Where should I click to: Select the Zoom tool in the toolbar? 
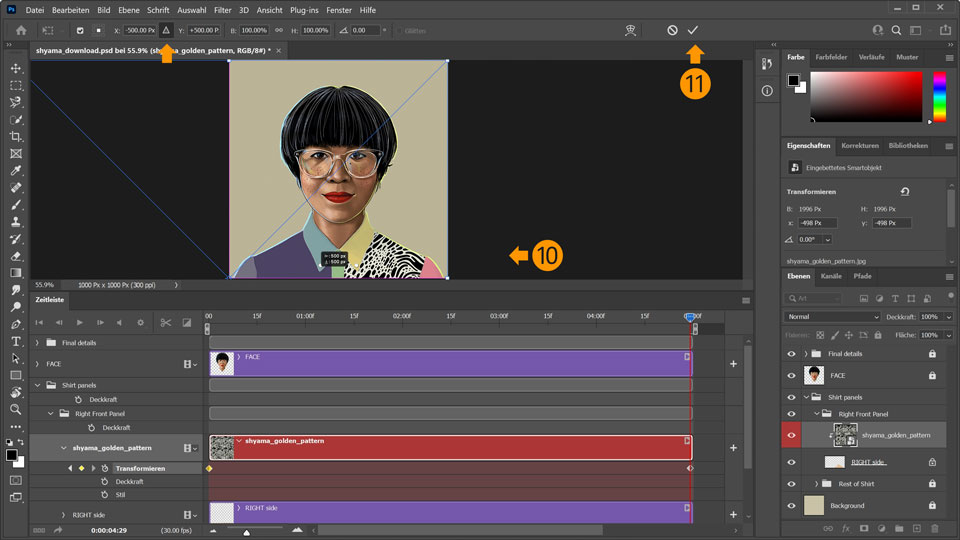tap(16, 409)
